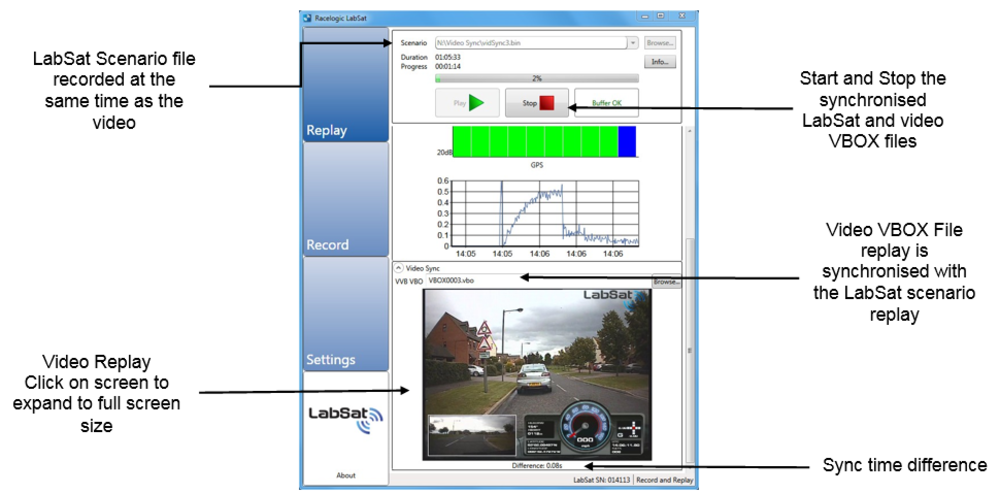Click the Buffer OK status indicator
Image resolution: width=1000 pixels, height=494 pixels.
click(606, 103)
